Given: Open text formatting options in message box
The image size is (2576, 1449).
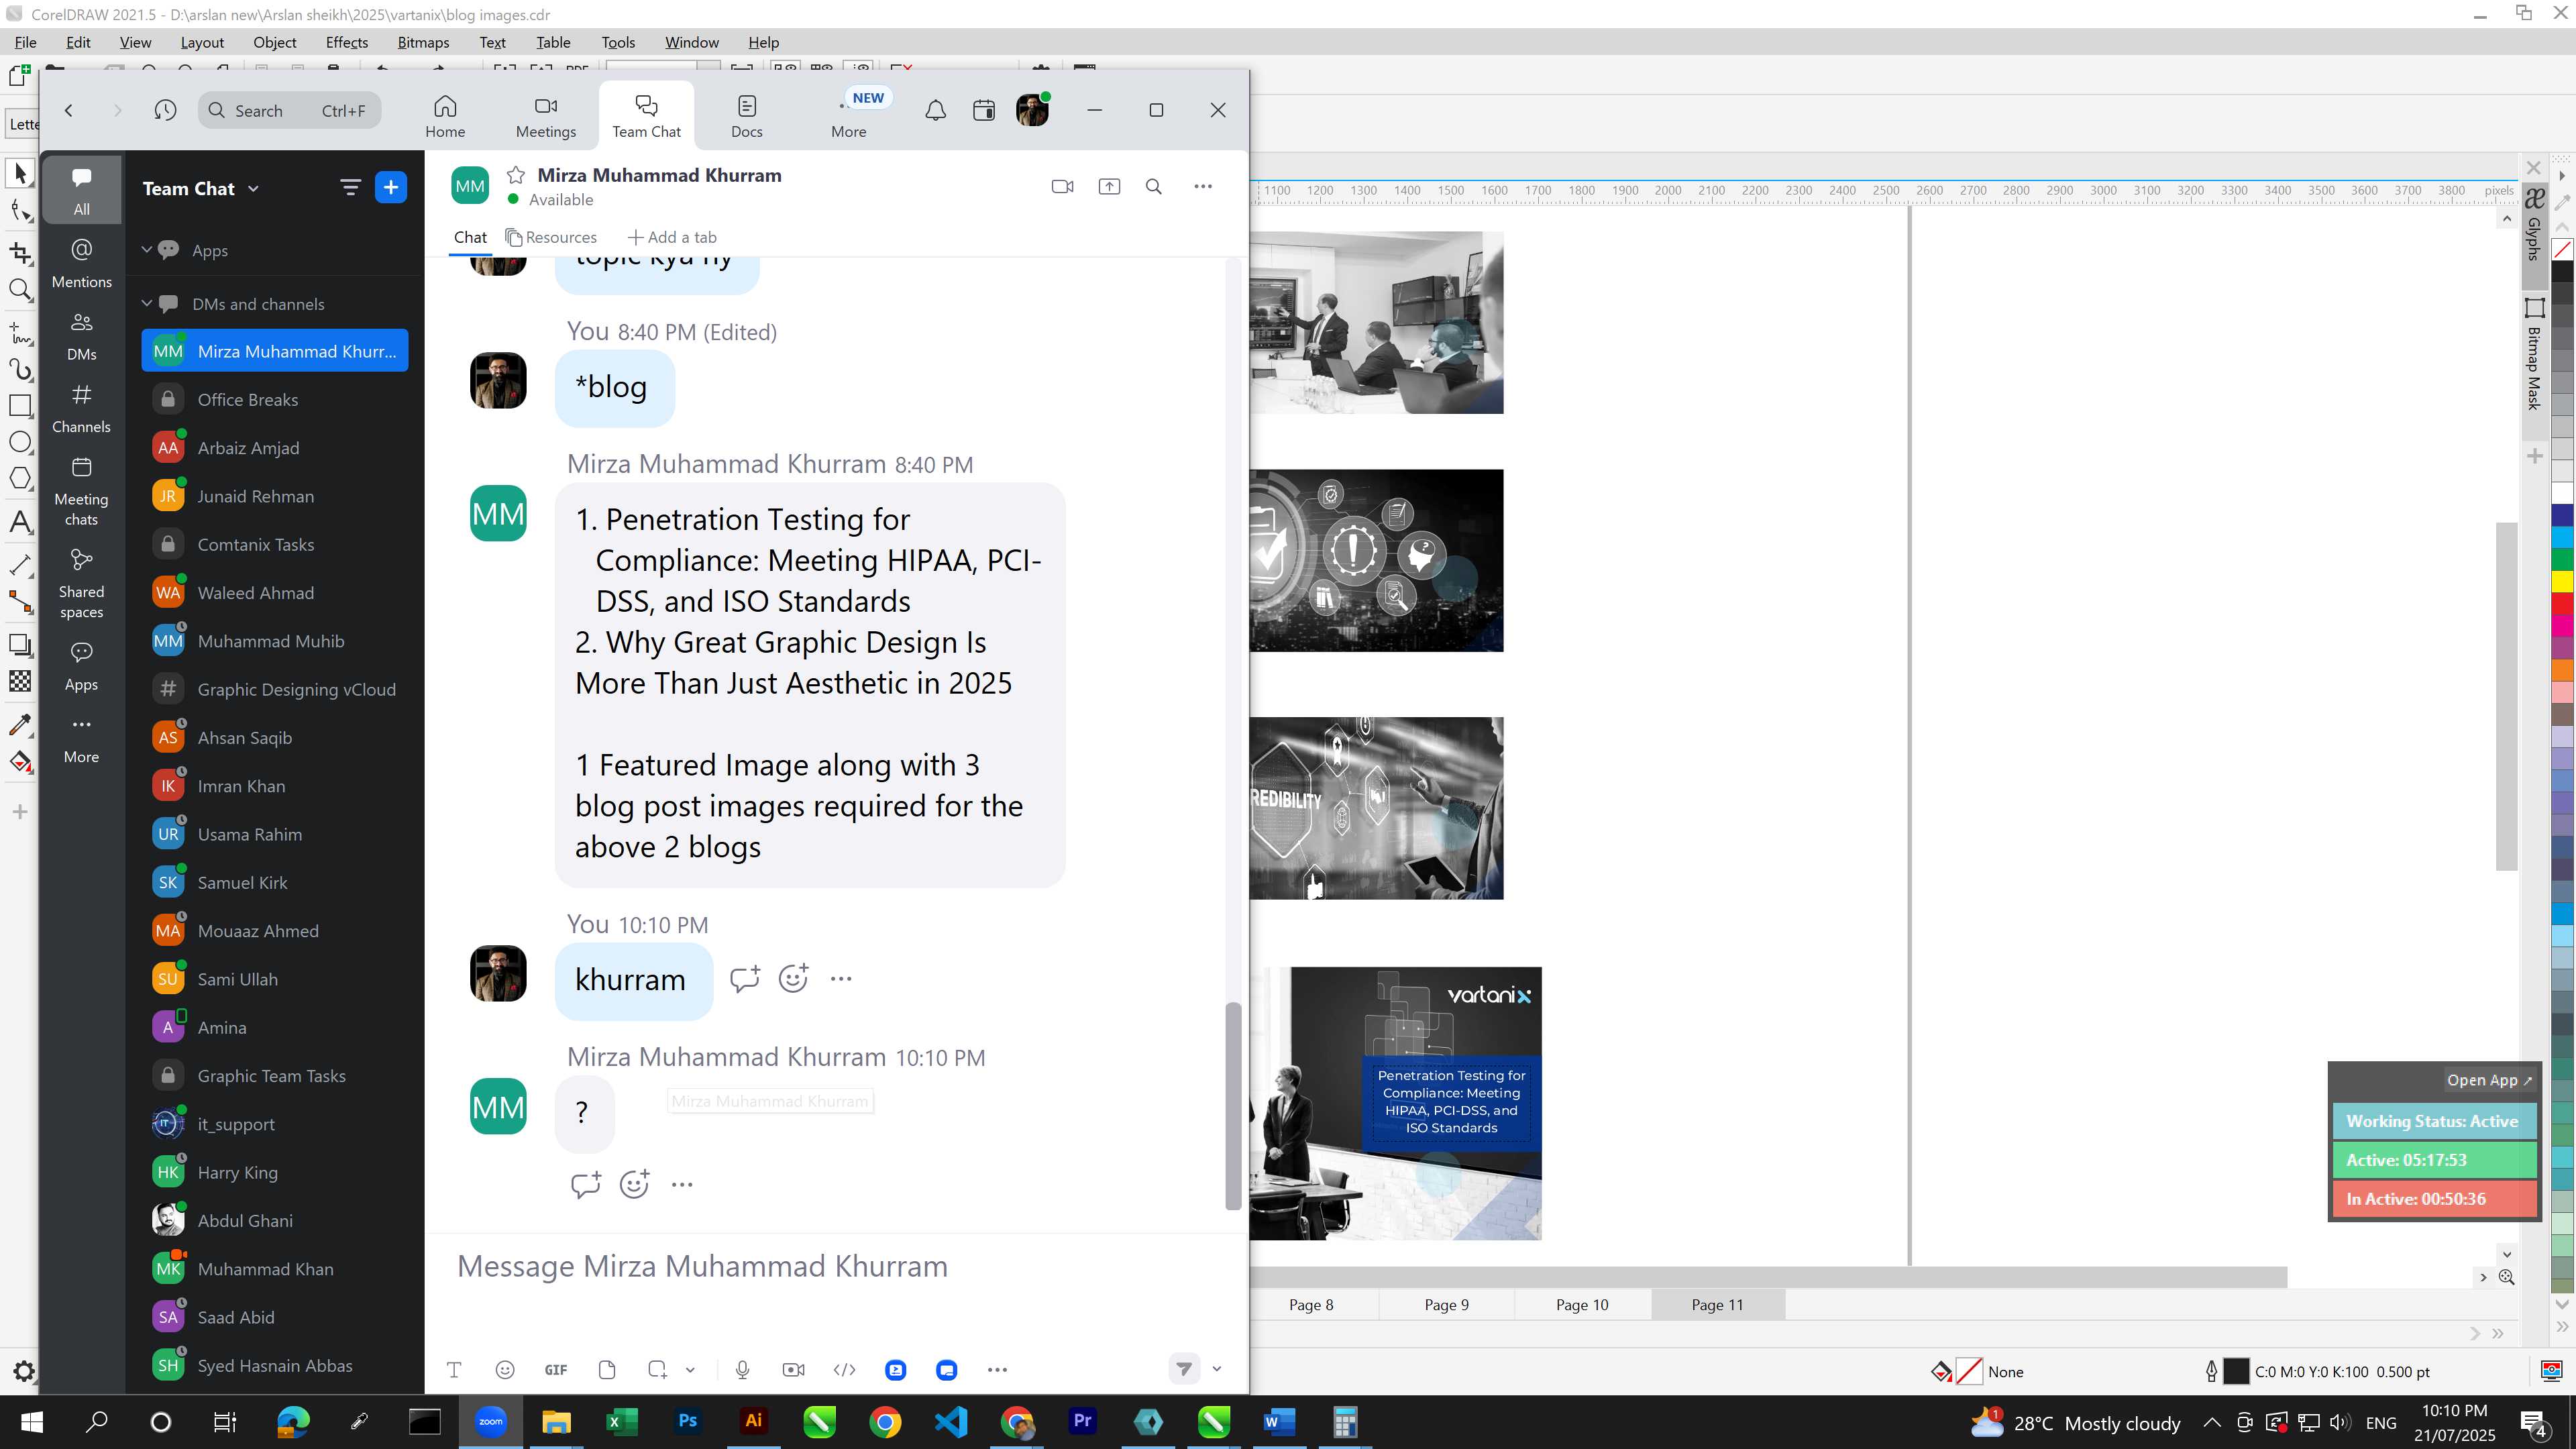Looking at the screenshot, I should click(x=454, y=1370).
